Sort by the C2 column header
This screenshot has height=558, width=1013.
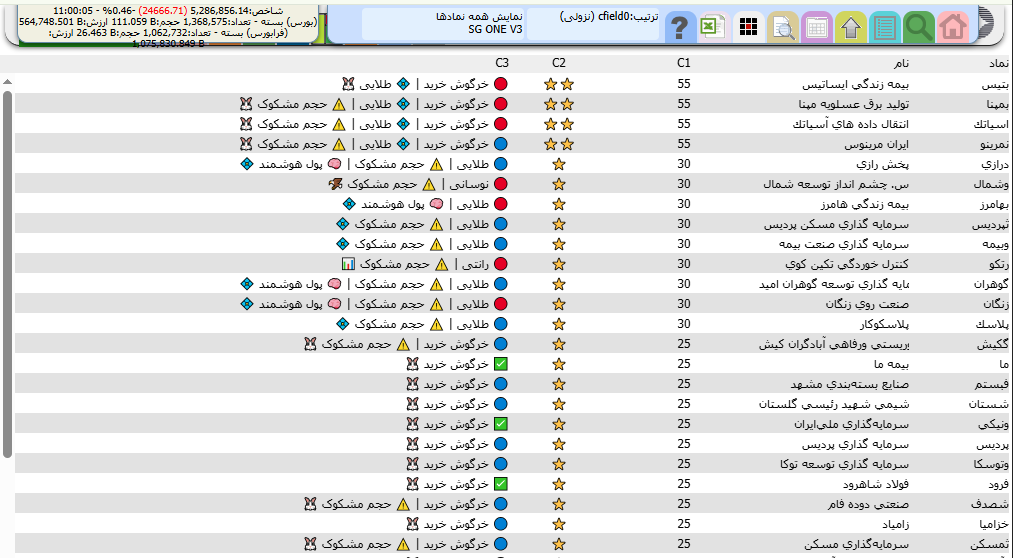[559, 63]
